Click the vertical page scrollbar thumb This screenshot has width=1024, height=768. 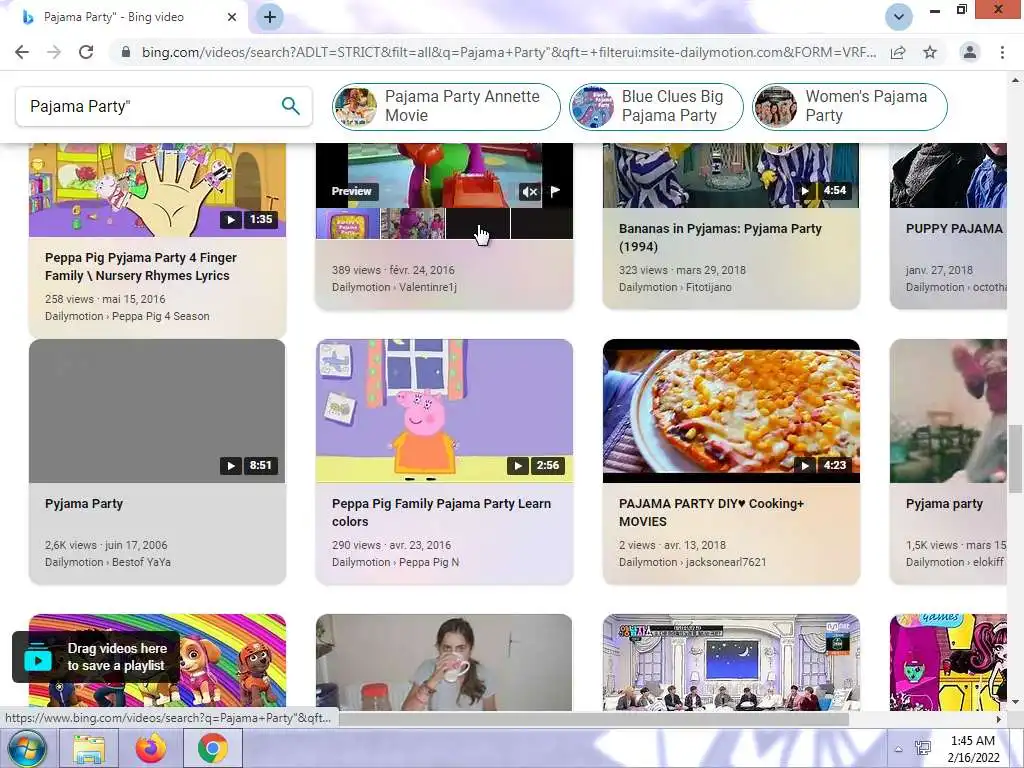tap(1015, 459)
